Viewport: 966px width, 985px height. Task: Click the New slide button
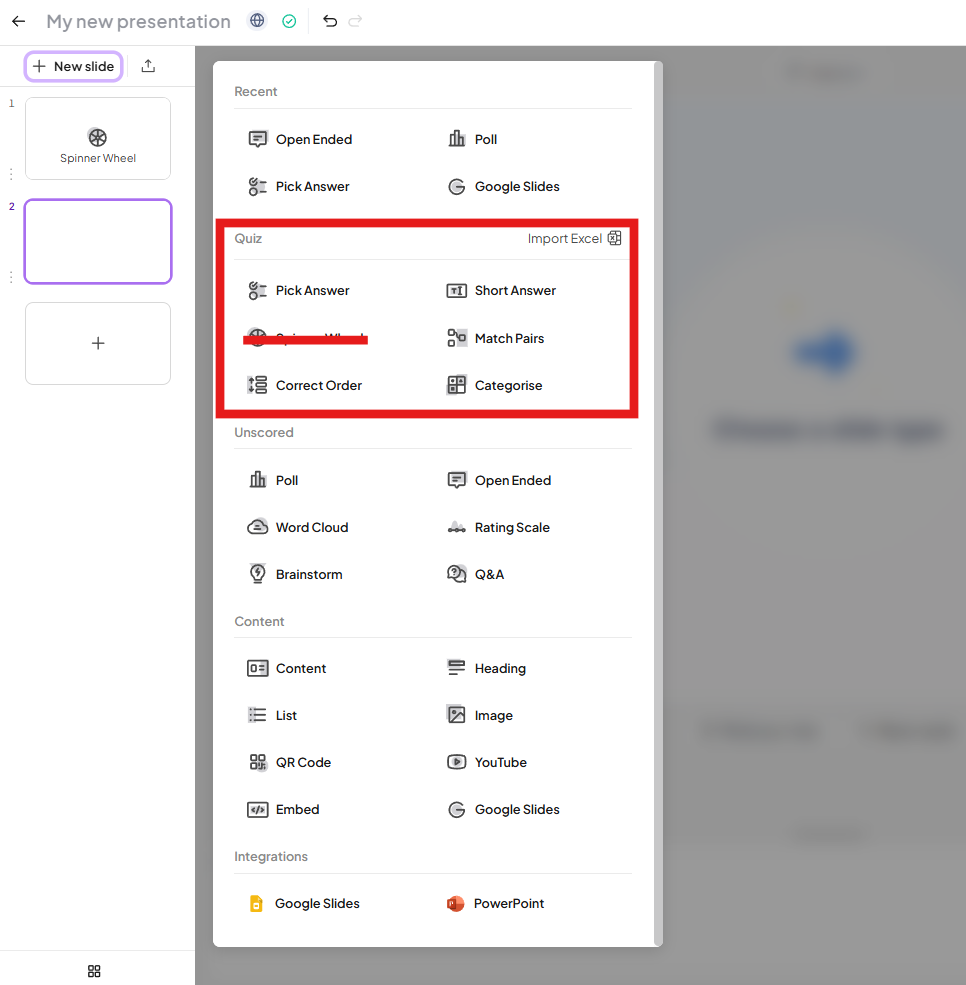[74, 66]
